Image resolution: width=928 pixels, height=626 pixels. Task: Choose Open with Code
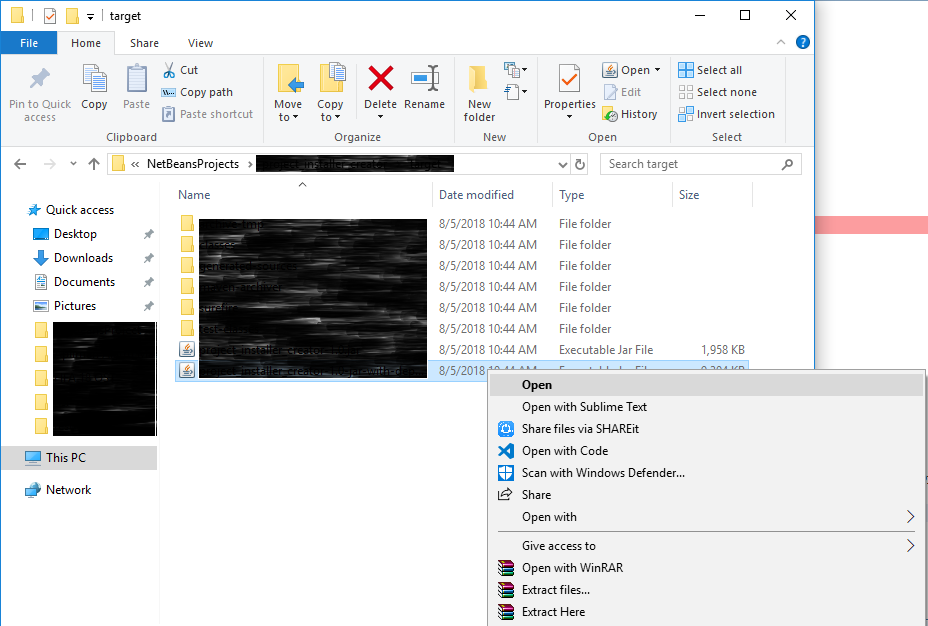pos(706,451)
